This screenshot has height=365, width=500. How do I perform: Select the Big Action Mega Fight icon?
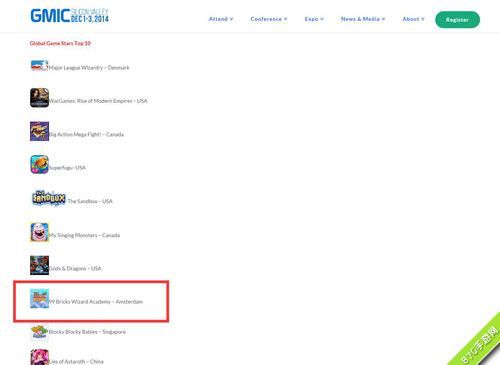(39, 131)
